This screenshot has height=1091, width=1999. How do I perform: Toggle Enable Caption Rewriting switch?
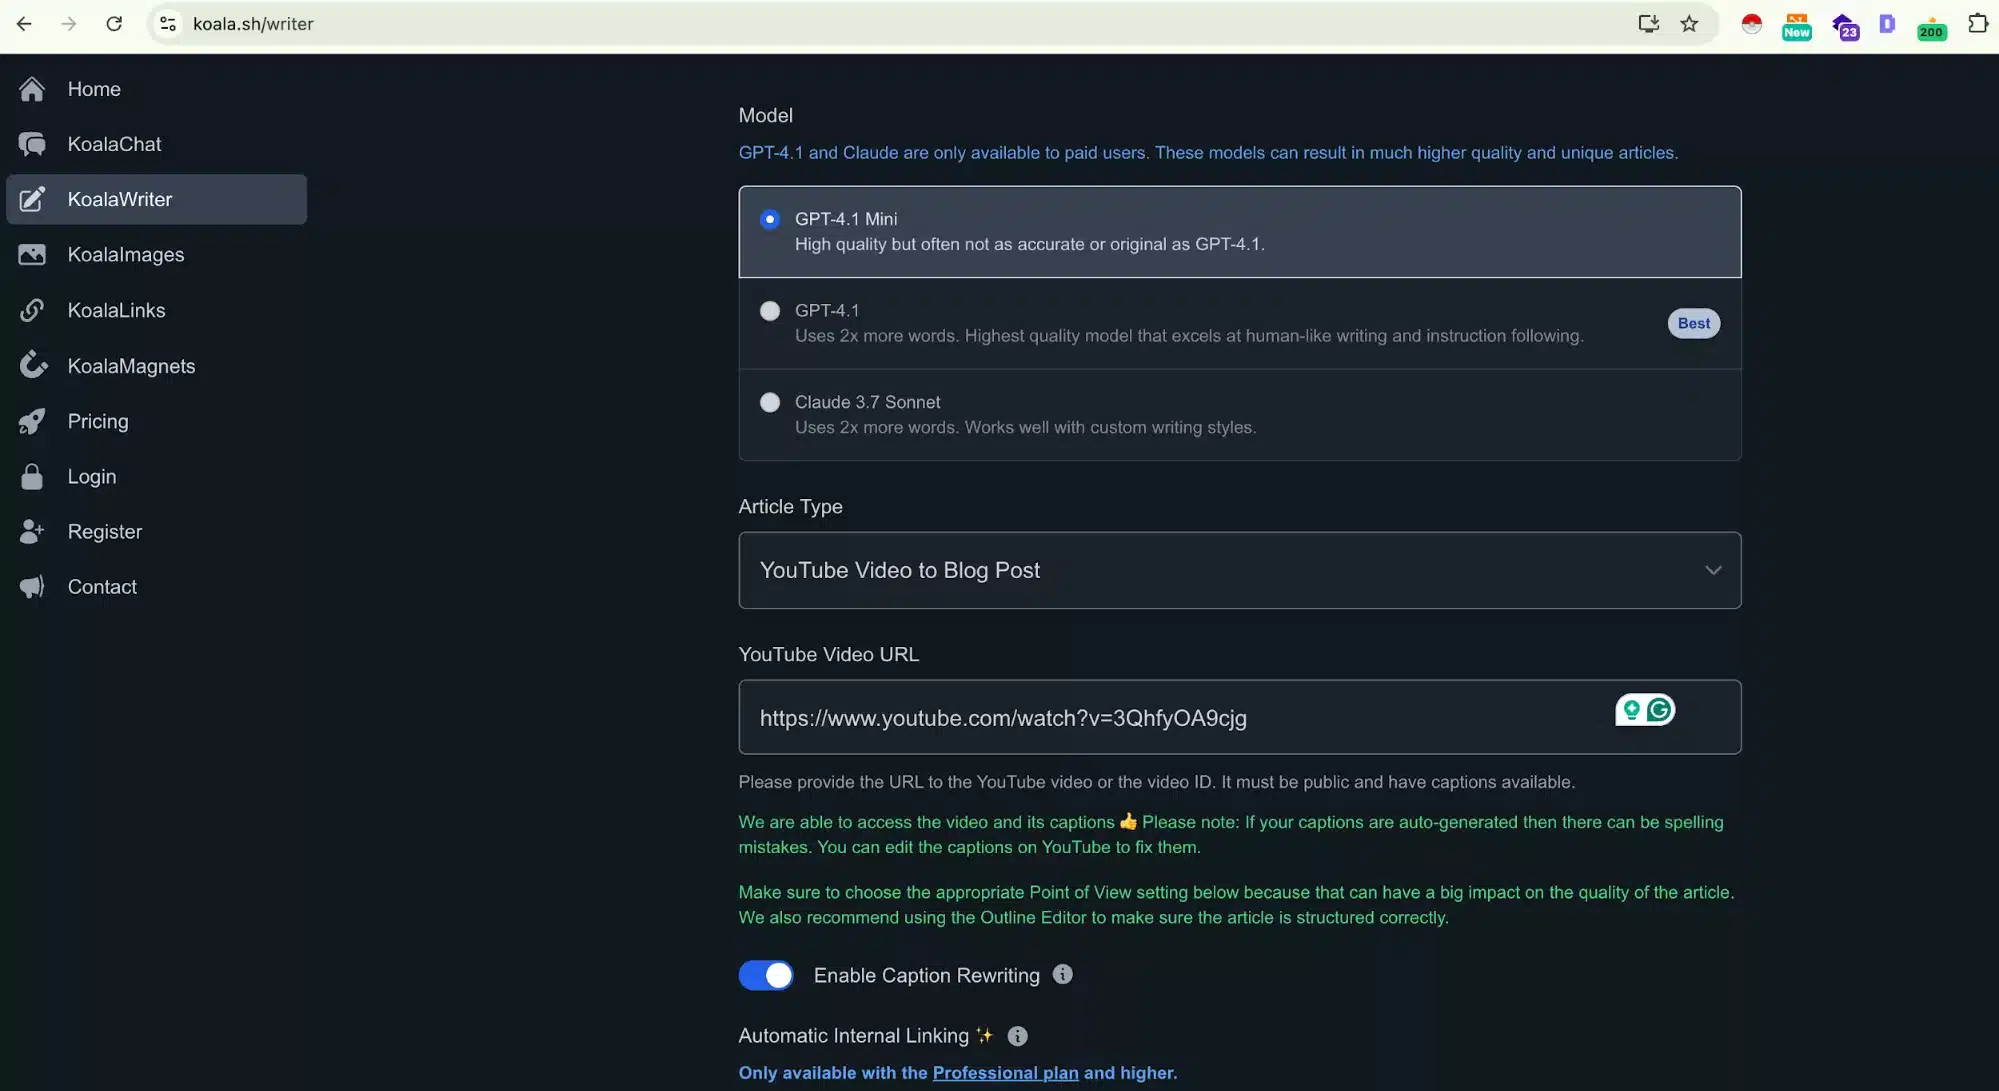(766, 975)
